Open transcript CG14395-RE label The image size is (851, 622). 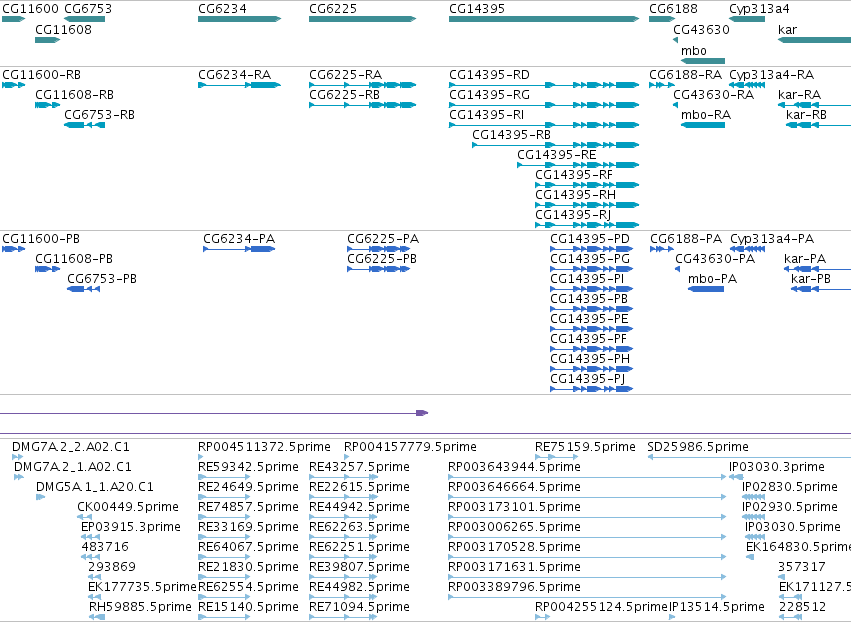point(557,155)
